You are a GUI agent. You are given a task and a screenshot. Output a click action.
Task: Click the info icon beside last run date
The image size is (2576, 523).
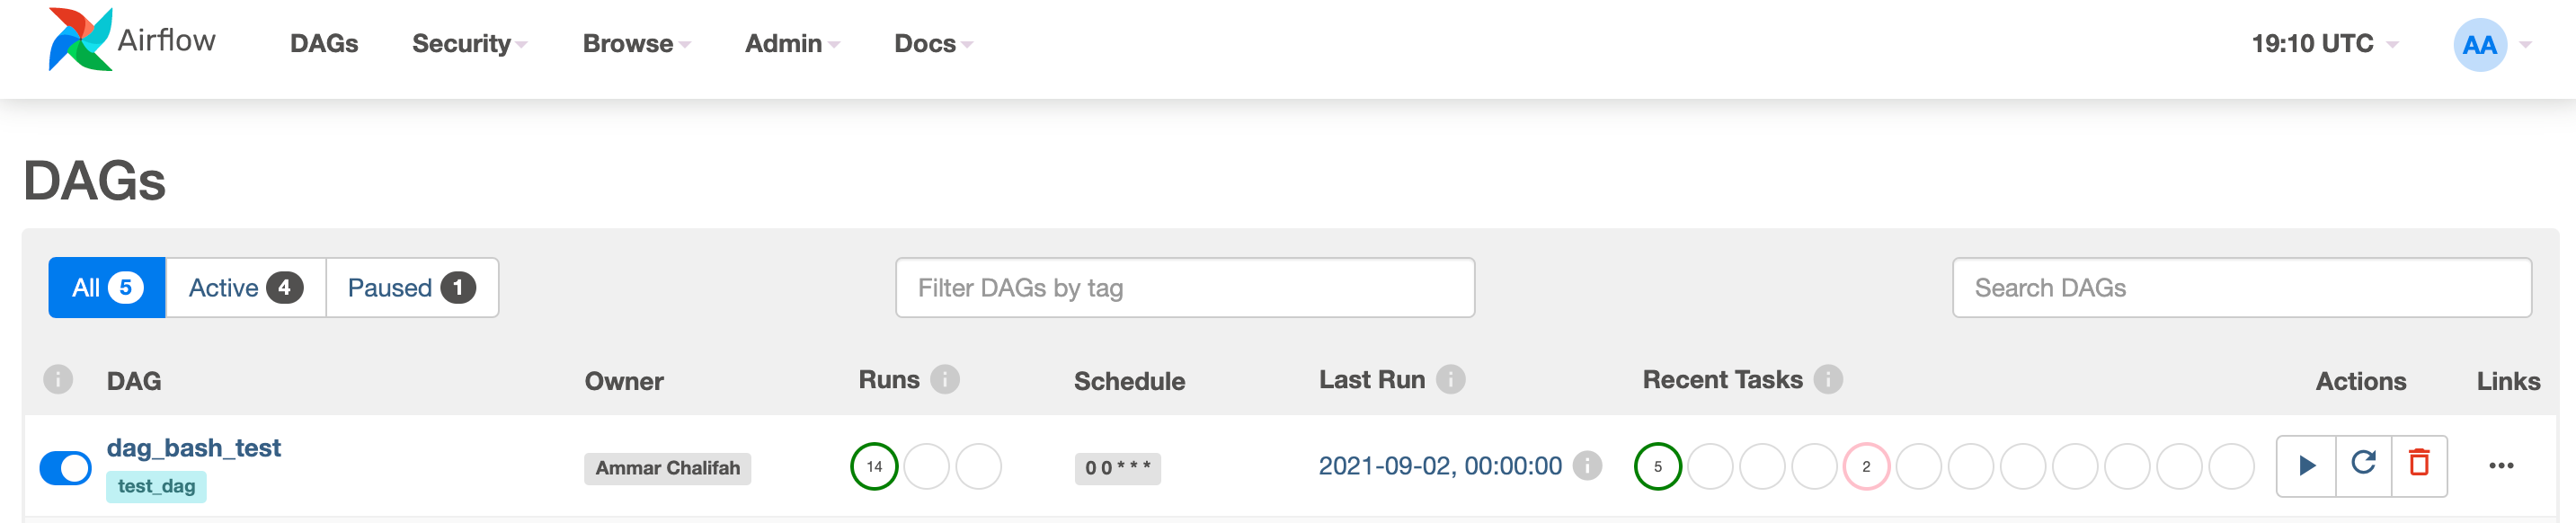coord(1587,466)
